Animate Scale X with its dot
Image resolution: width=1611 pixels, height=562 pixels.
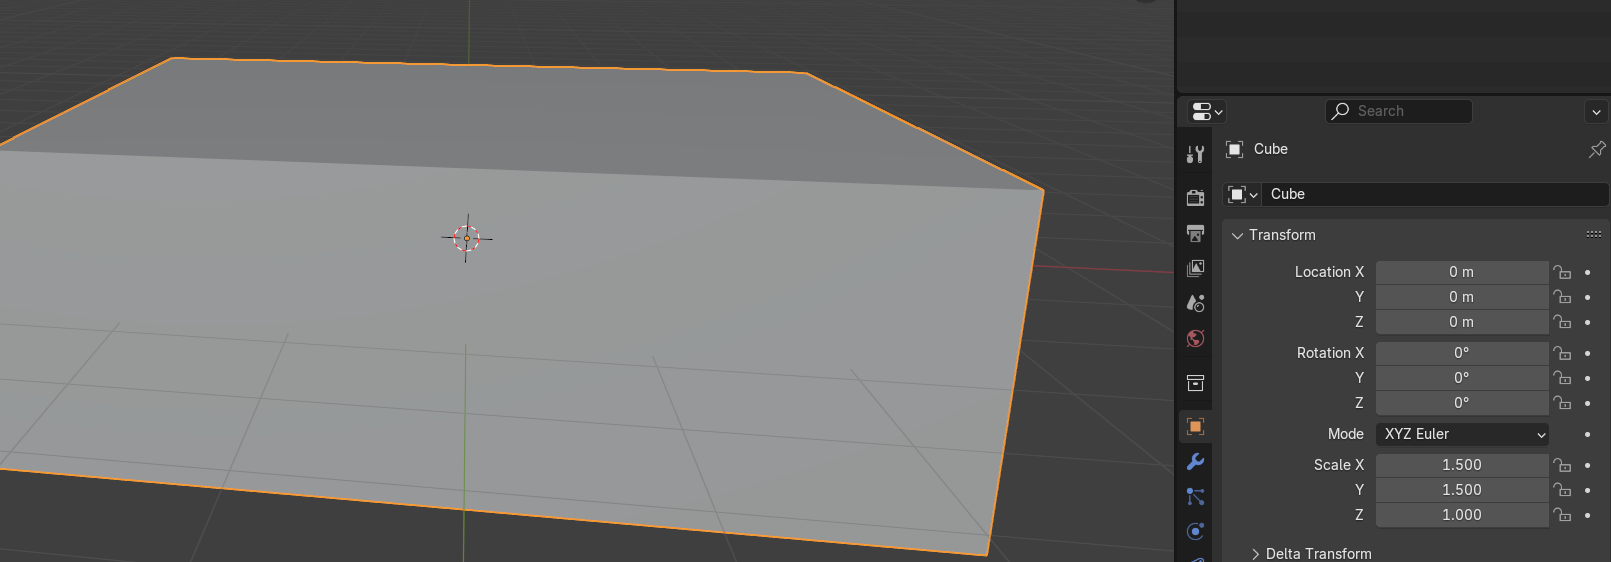coord(1587,465)
